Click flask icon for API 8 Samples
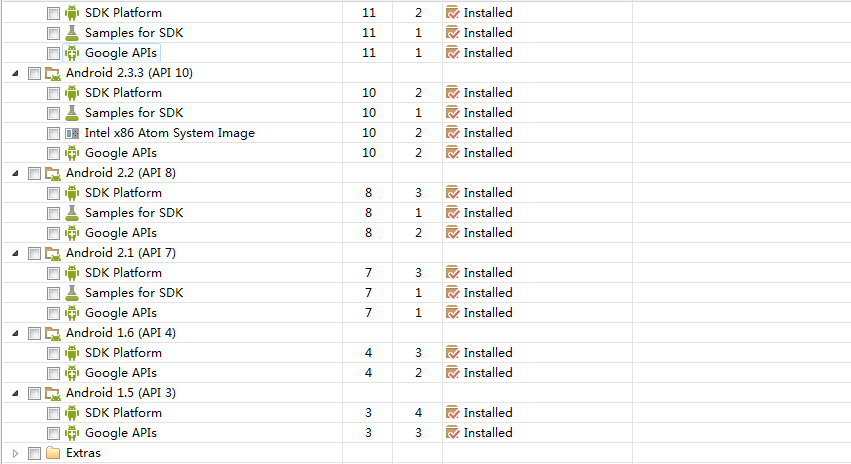Viewport: 851px width, 464px height. [72, 213]
